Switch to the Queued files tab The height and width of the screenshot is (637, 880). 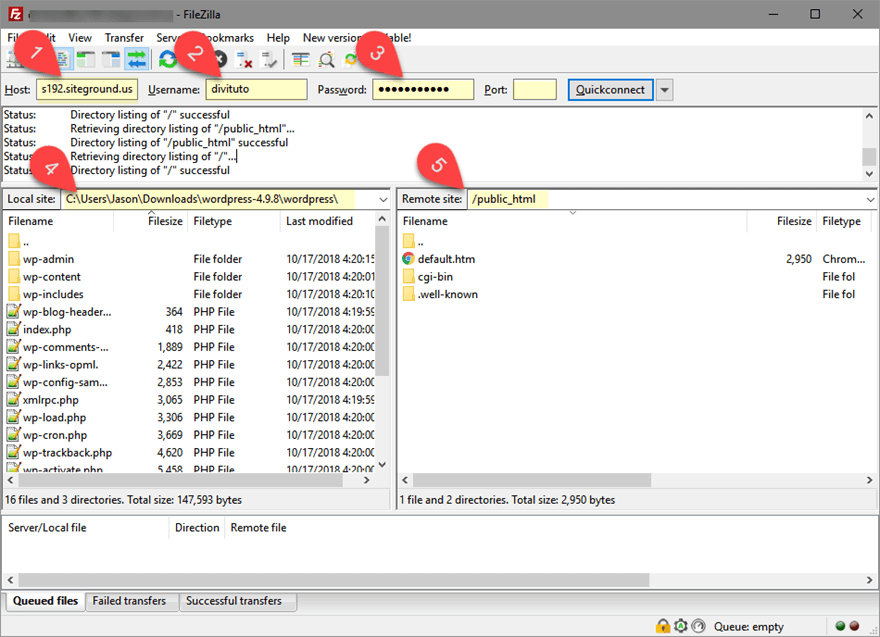[45, 601]
